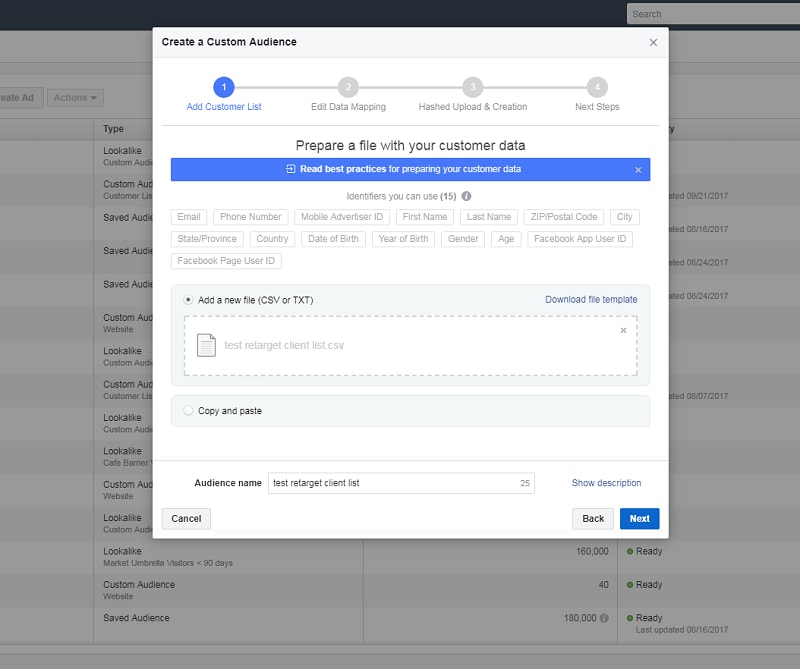Click the First Name identifier tag

424,217
